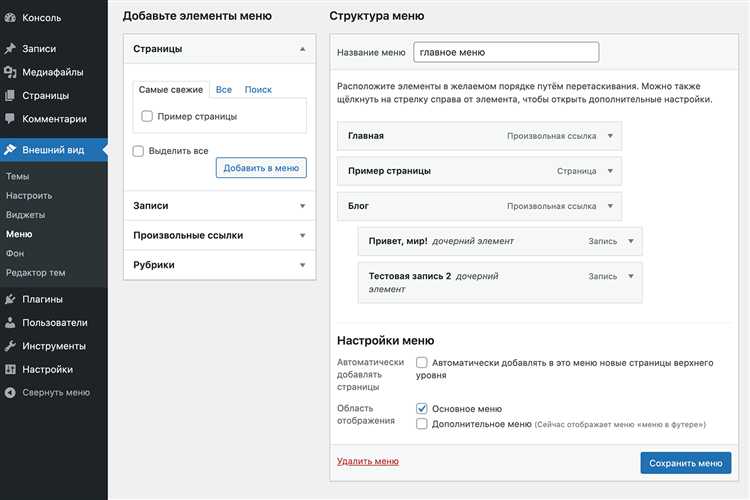Image resolution: width=750 pixels, height=500 pixels.
Task: Expand the Записи panel arrow
Action: [x=302, y=206]
